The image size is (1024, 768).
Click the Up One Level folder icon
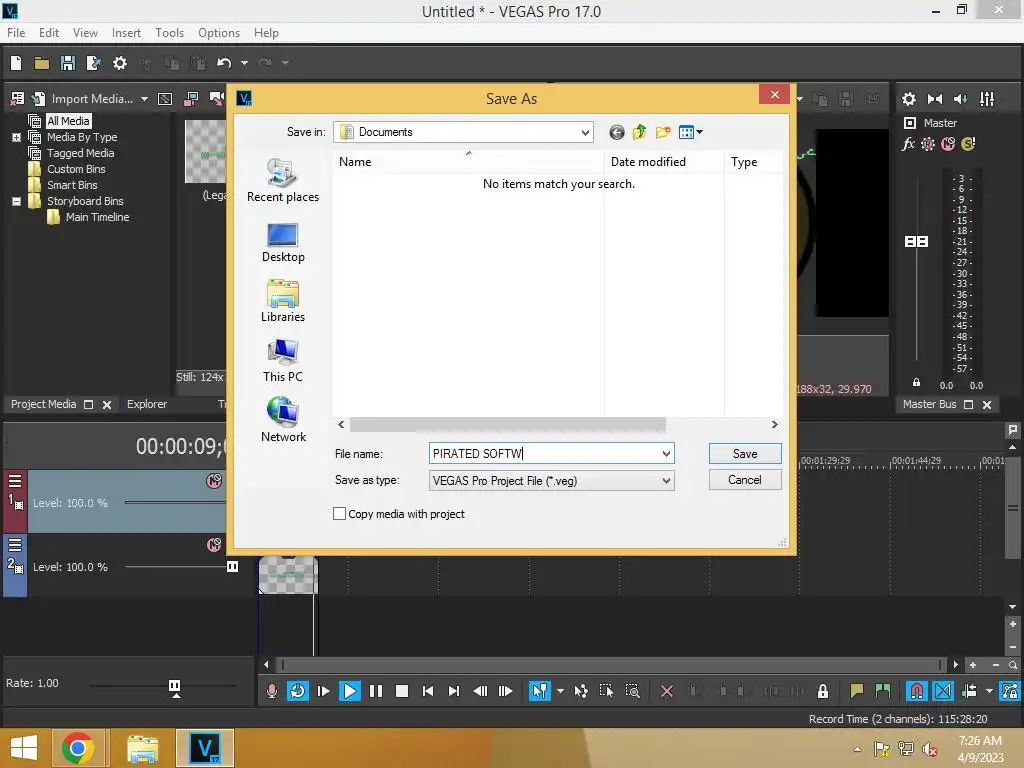coord(639,133)
